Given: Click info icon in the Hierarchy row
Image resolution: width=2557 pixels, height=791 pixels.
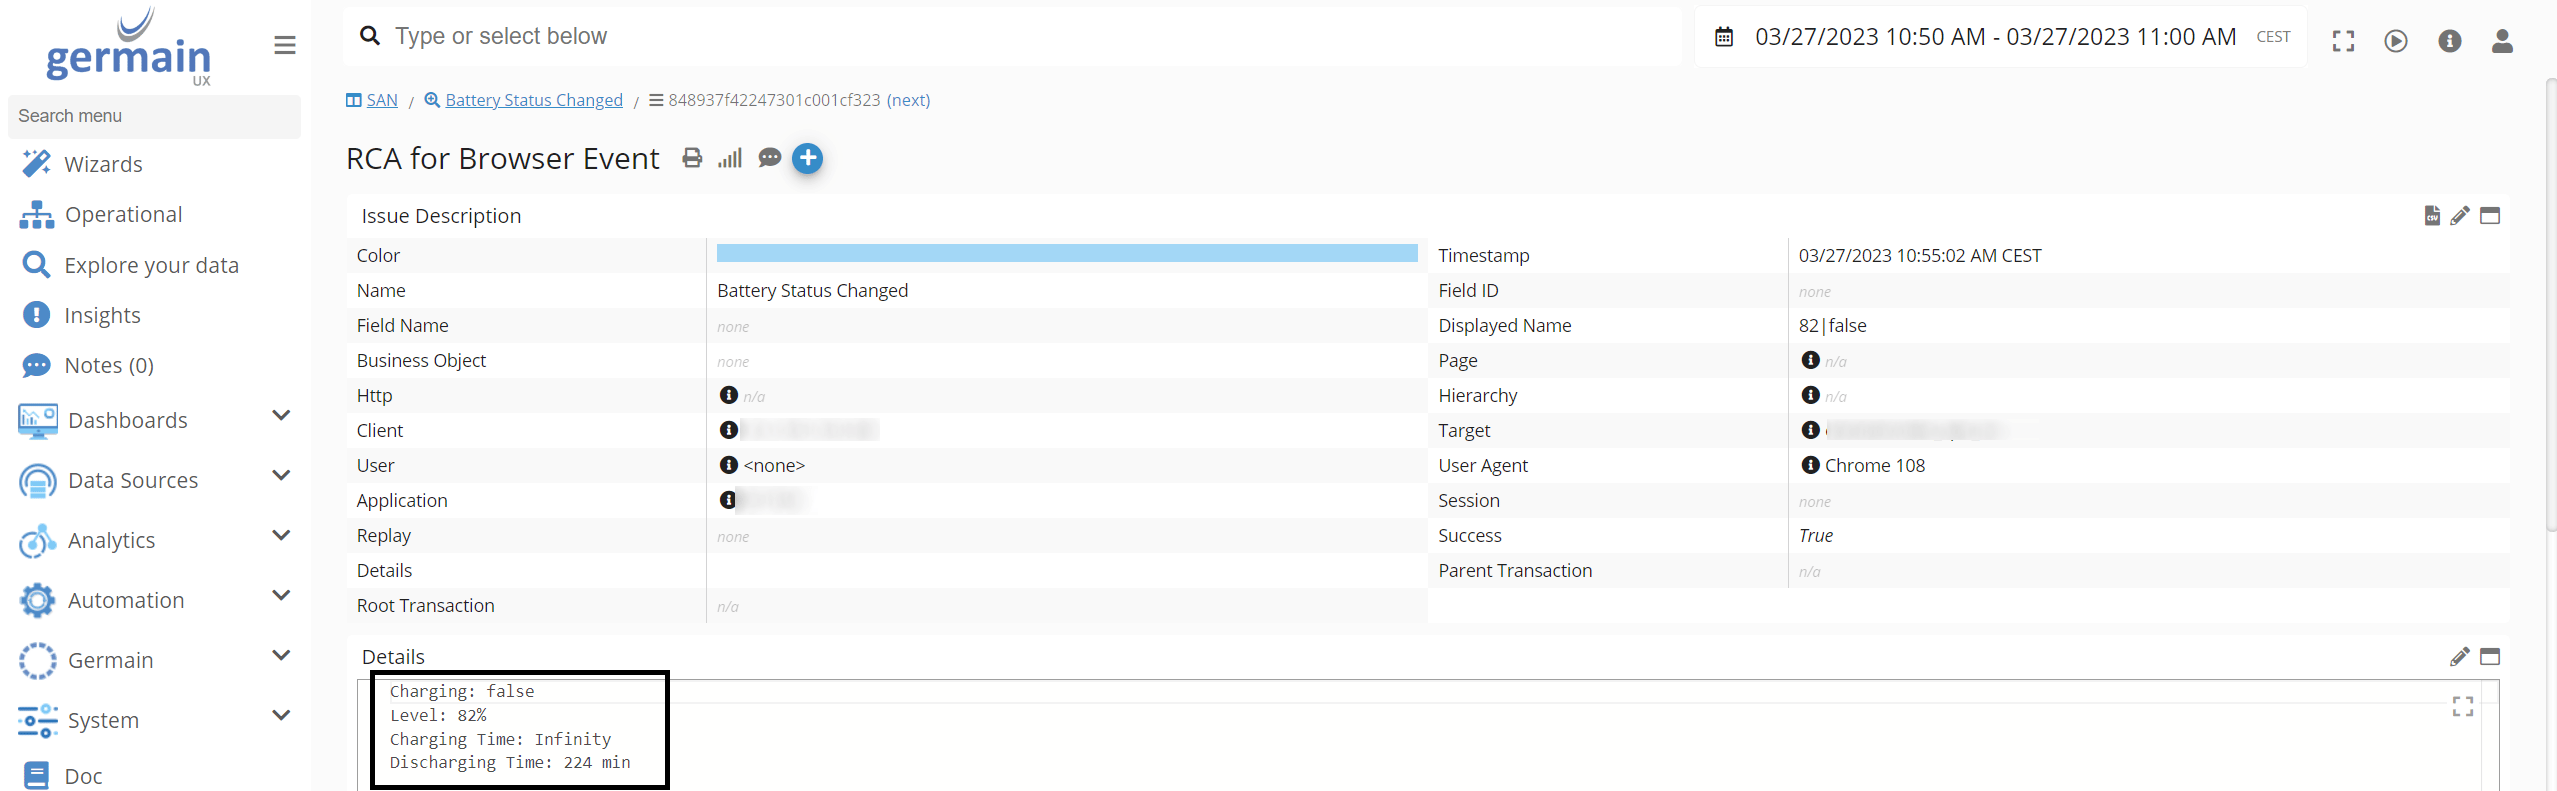Looking at the screenshot, I should 1811,395.
